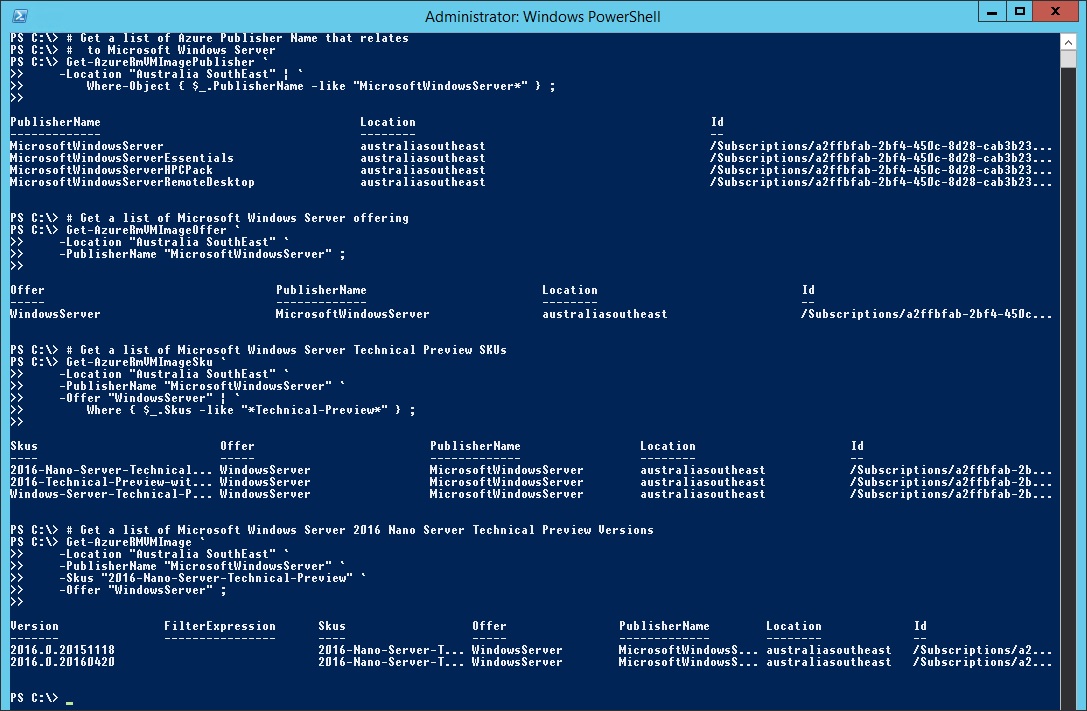Click comment about Technical Preview SKUs
Screen dimensions: 1087x711
point(286,350)
